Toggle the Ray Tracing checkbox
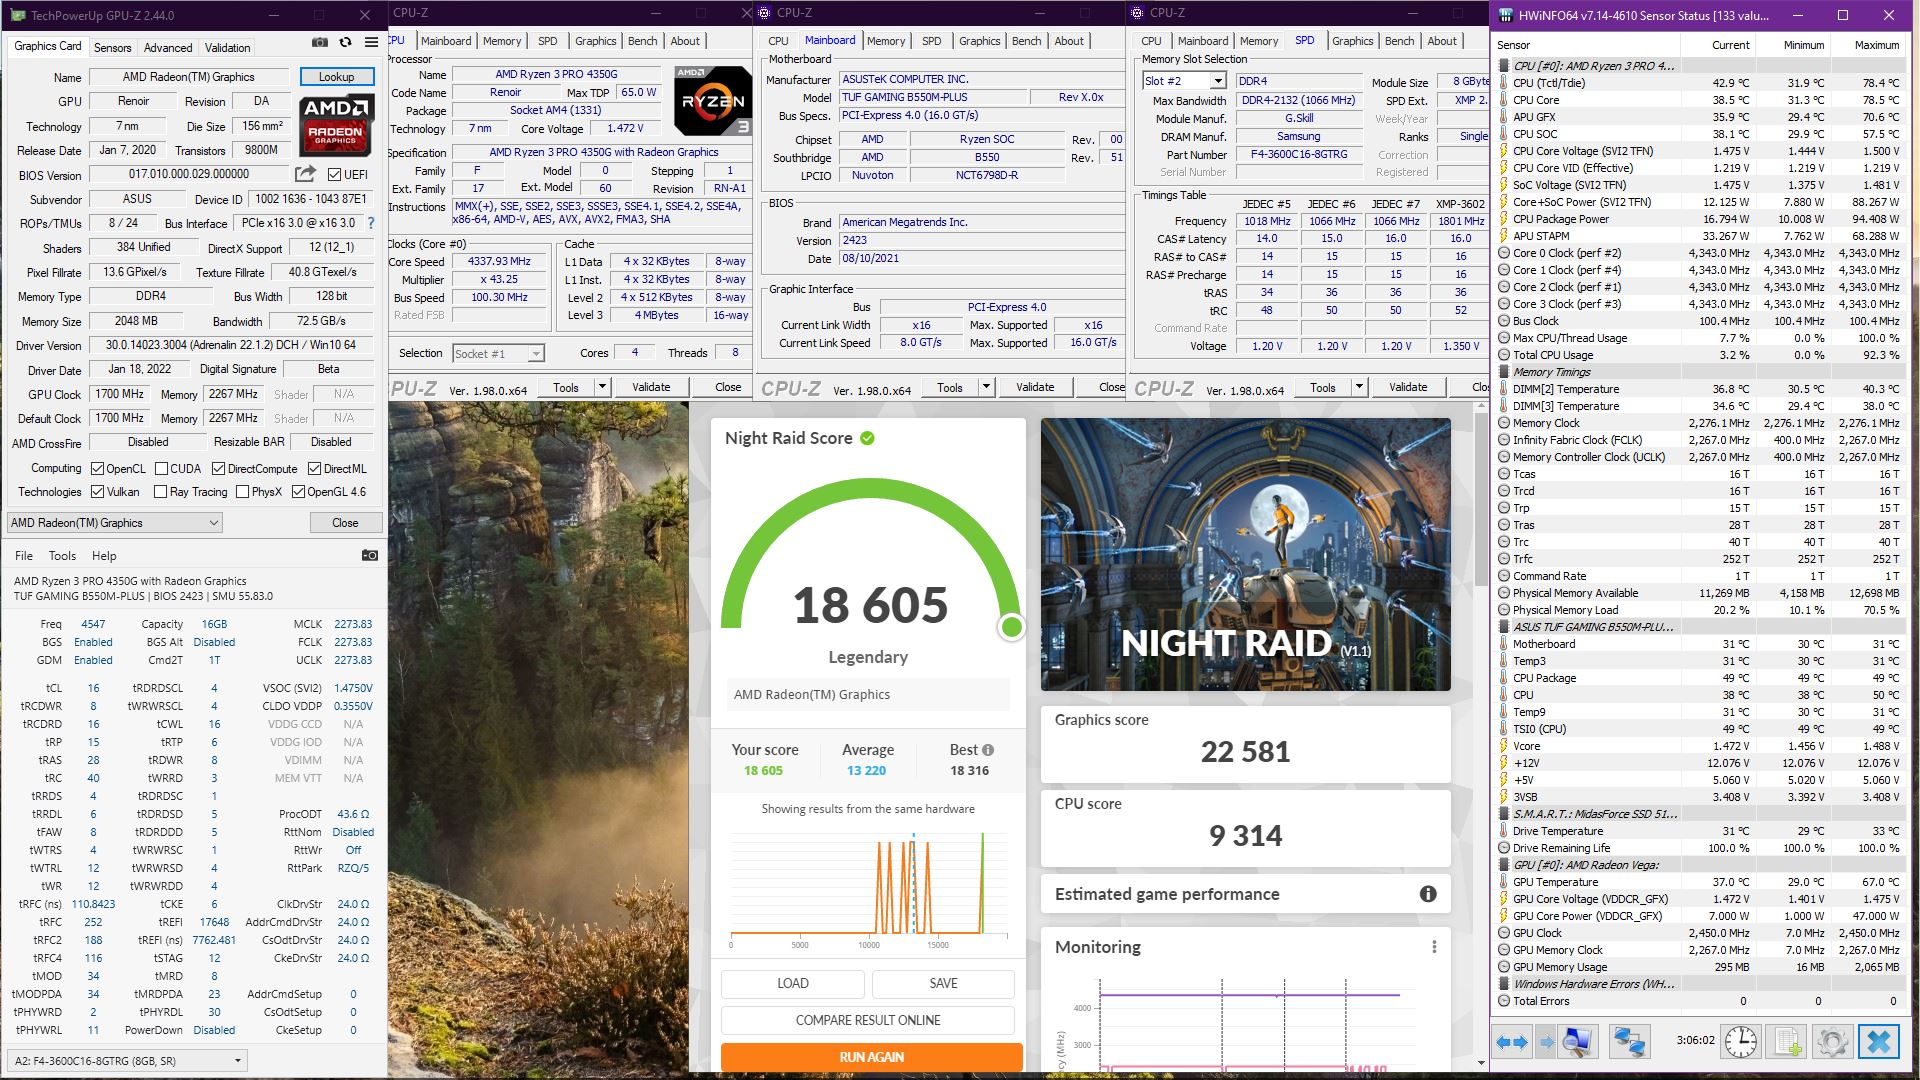 pos(160,491)
